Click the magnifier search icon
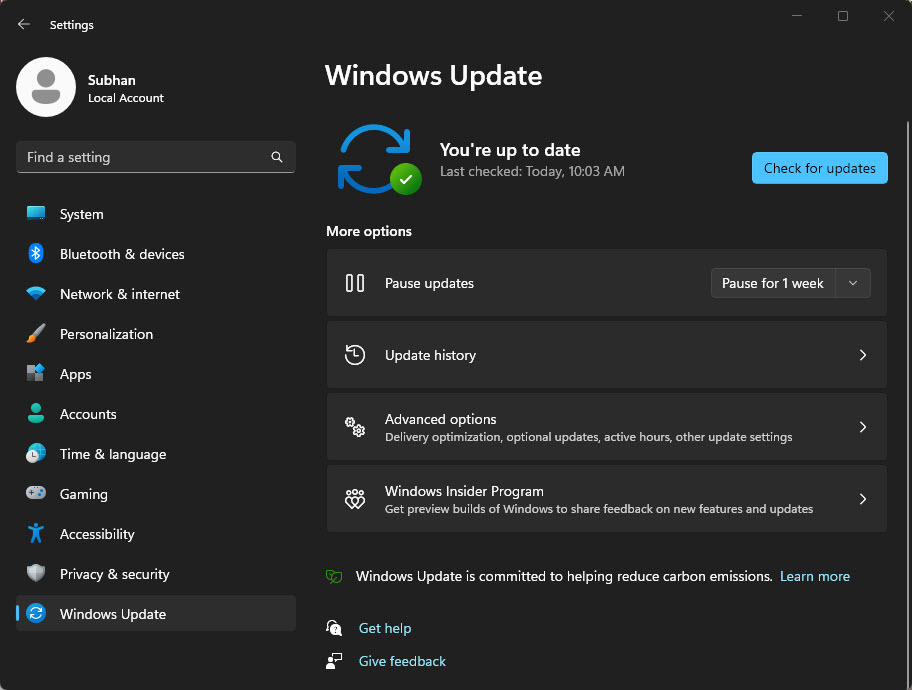Viewport: 912px width, 690px height. click(277, 157)
